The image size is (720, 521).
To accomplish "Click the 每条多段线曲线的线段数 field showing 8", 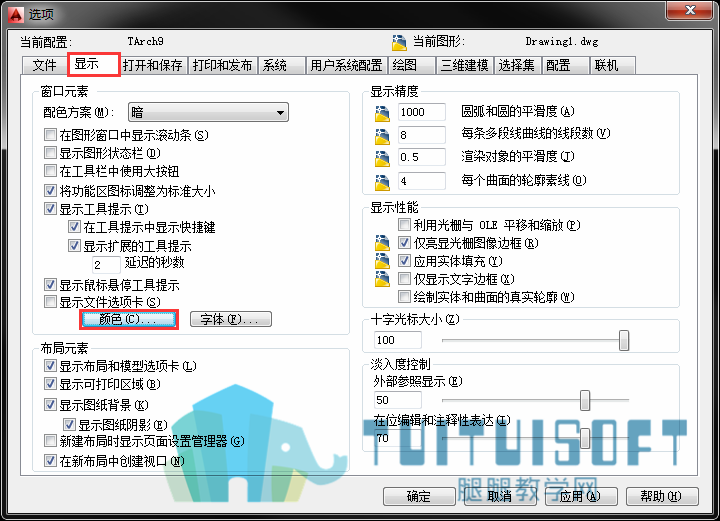I will 422,135.
